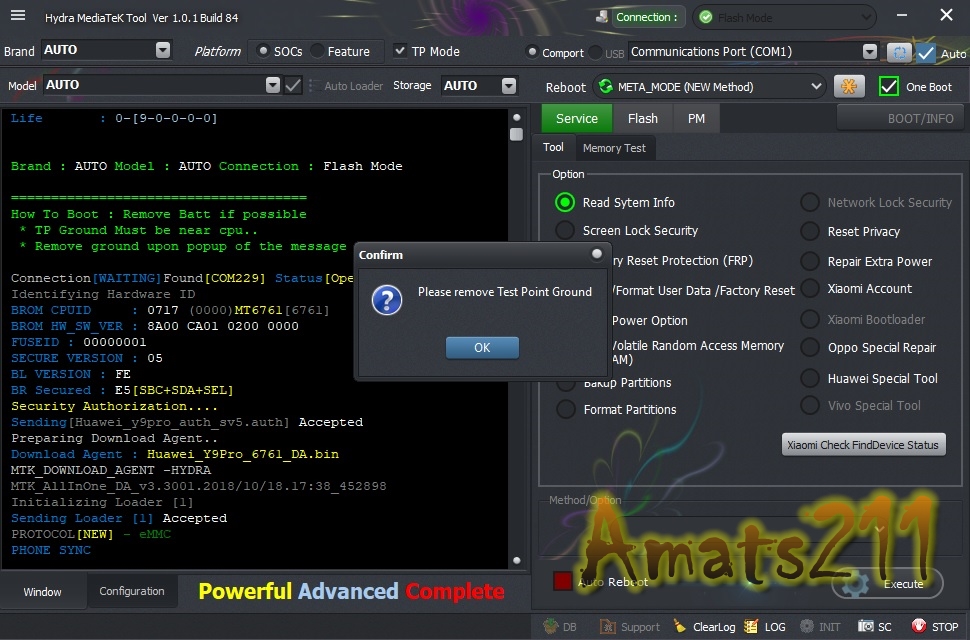
Task: Open the LOG icon in status bar
Action: 751,626
